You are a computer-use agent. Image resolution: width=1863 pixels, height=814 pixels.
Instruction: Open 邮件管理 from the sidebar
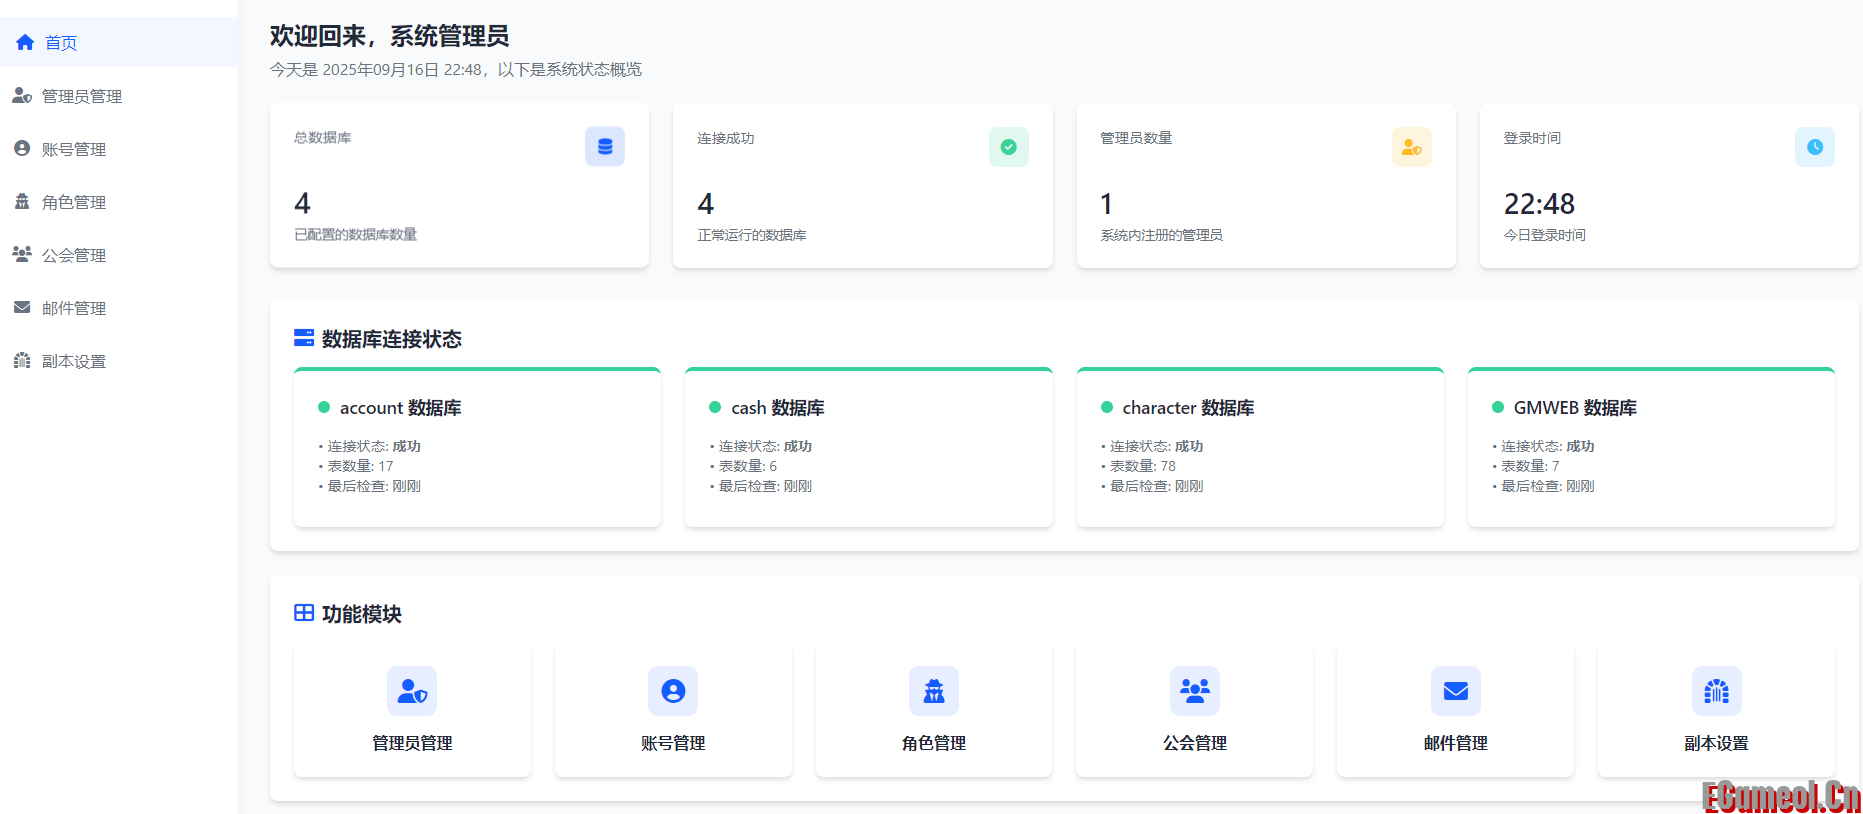pos(73,308)
